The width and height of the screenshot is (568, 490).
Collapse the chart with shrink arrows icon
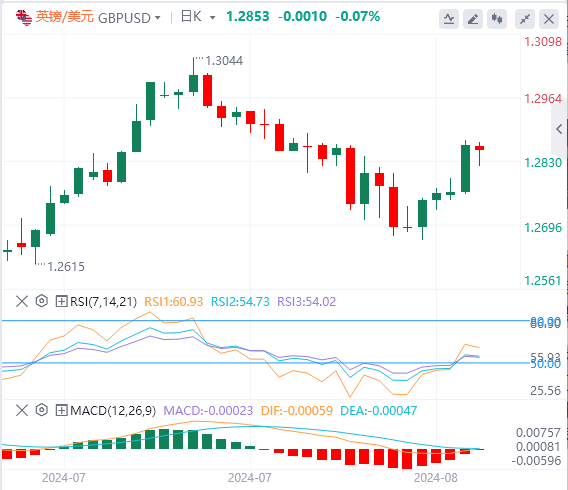click(525, 19)
